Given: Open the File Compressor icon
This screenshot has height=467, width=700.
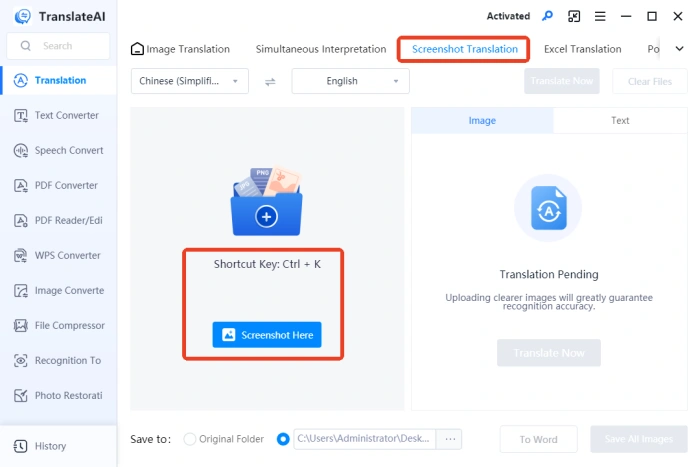Looking at the screenshot, I should (21, 325).
